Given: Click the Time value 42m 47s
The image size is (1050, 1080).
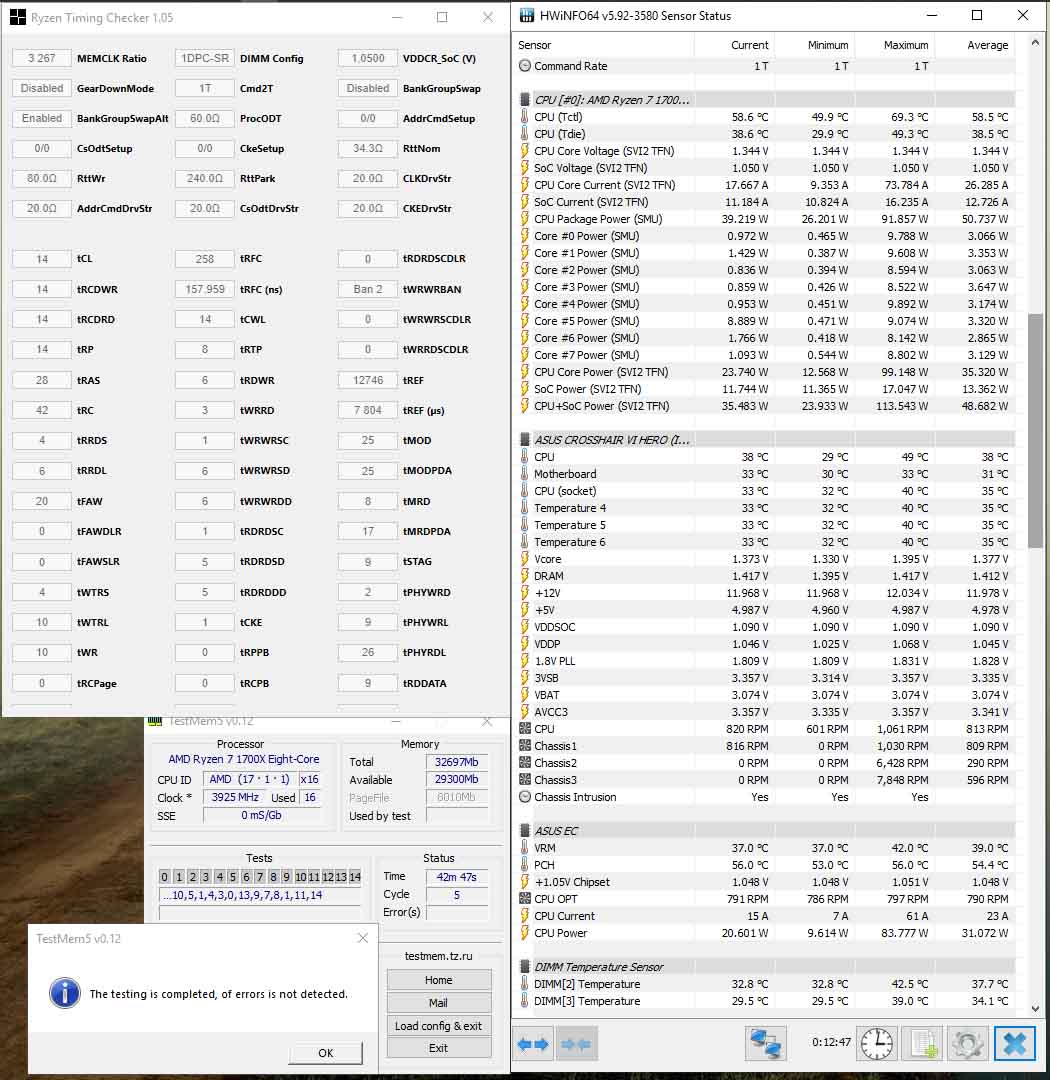Looking at the screenshot, I should tap(457, 877).
